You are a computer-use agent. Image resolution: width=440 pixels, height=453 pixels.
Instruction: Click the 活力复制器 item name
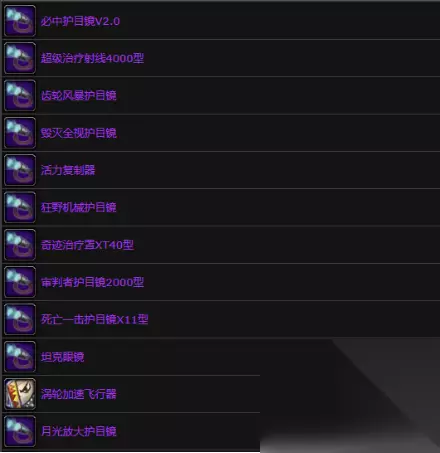coord(68,170)
